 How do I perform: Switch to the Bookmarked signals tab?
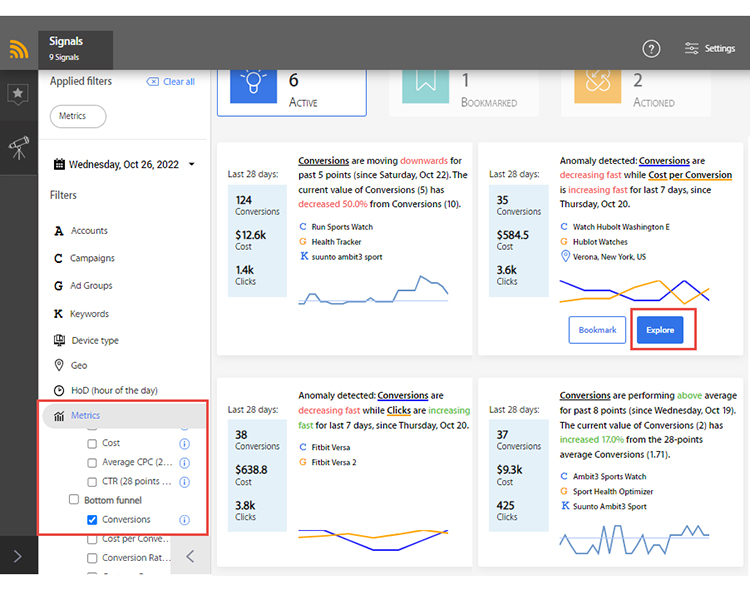(463, 92)
